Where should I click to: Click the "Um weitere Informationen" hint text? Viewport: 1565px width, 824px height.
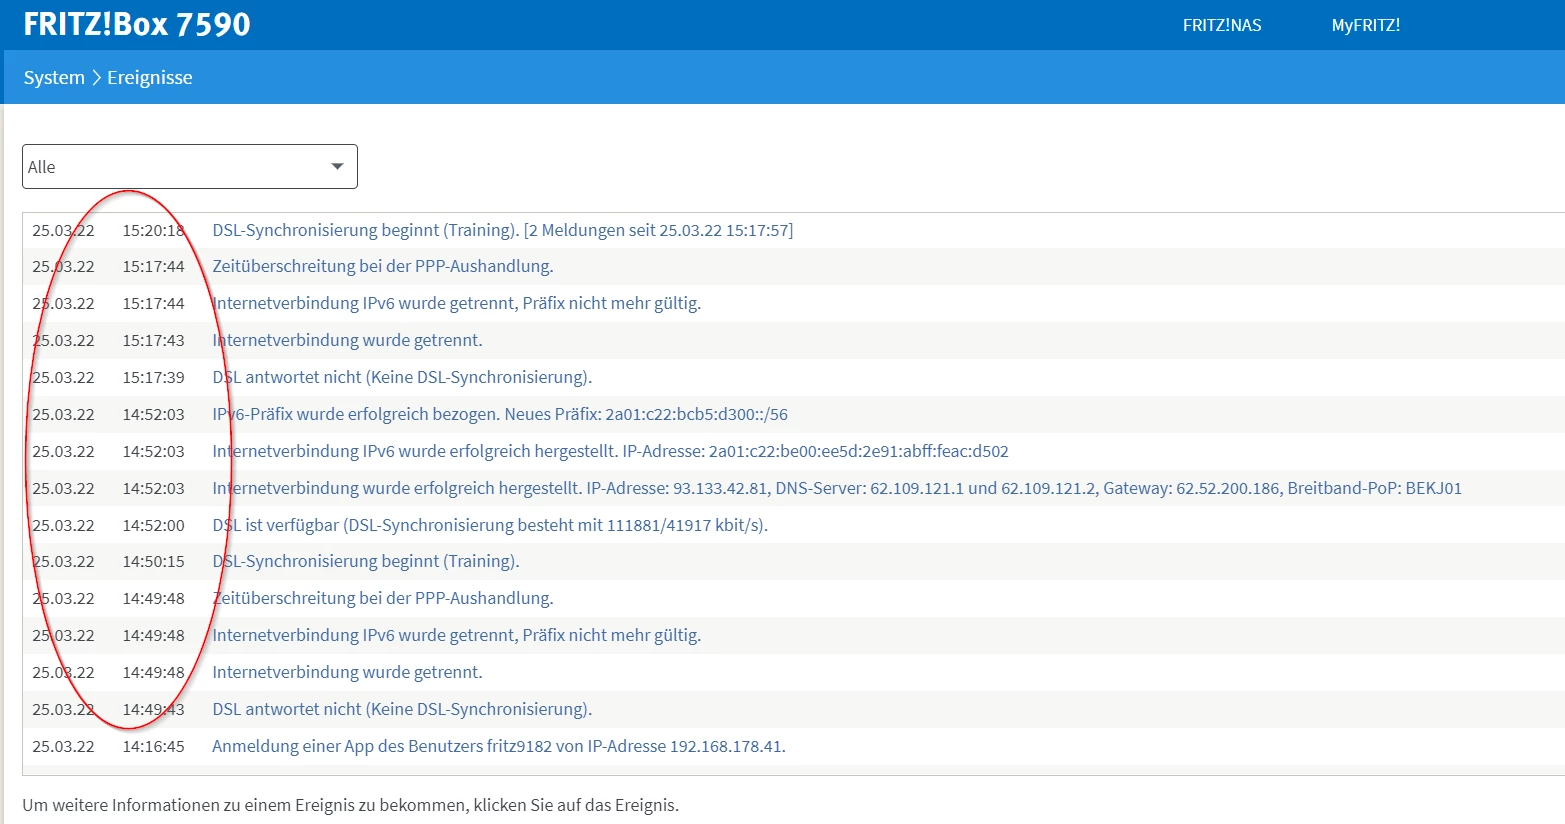click(351, 805)
